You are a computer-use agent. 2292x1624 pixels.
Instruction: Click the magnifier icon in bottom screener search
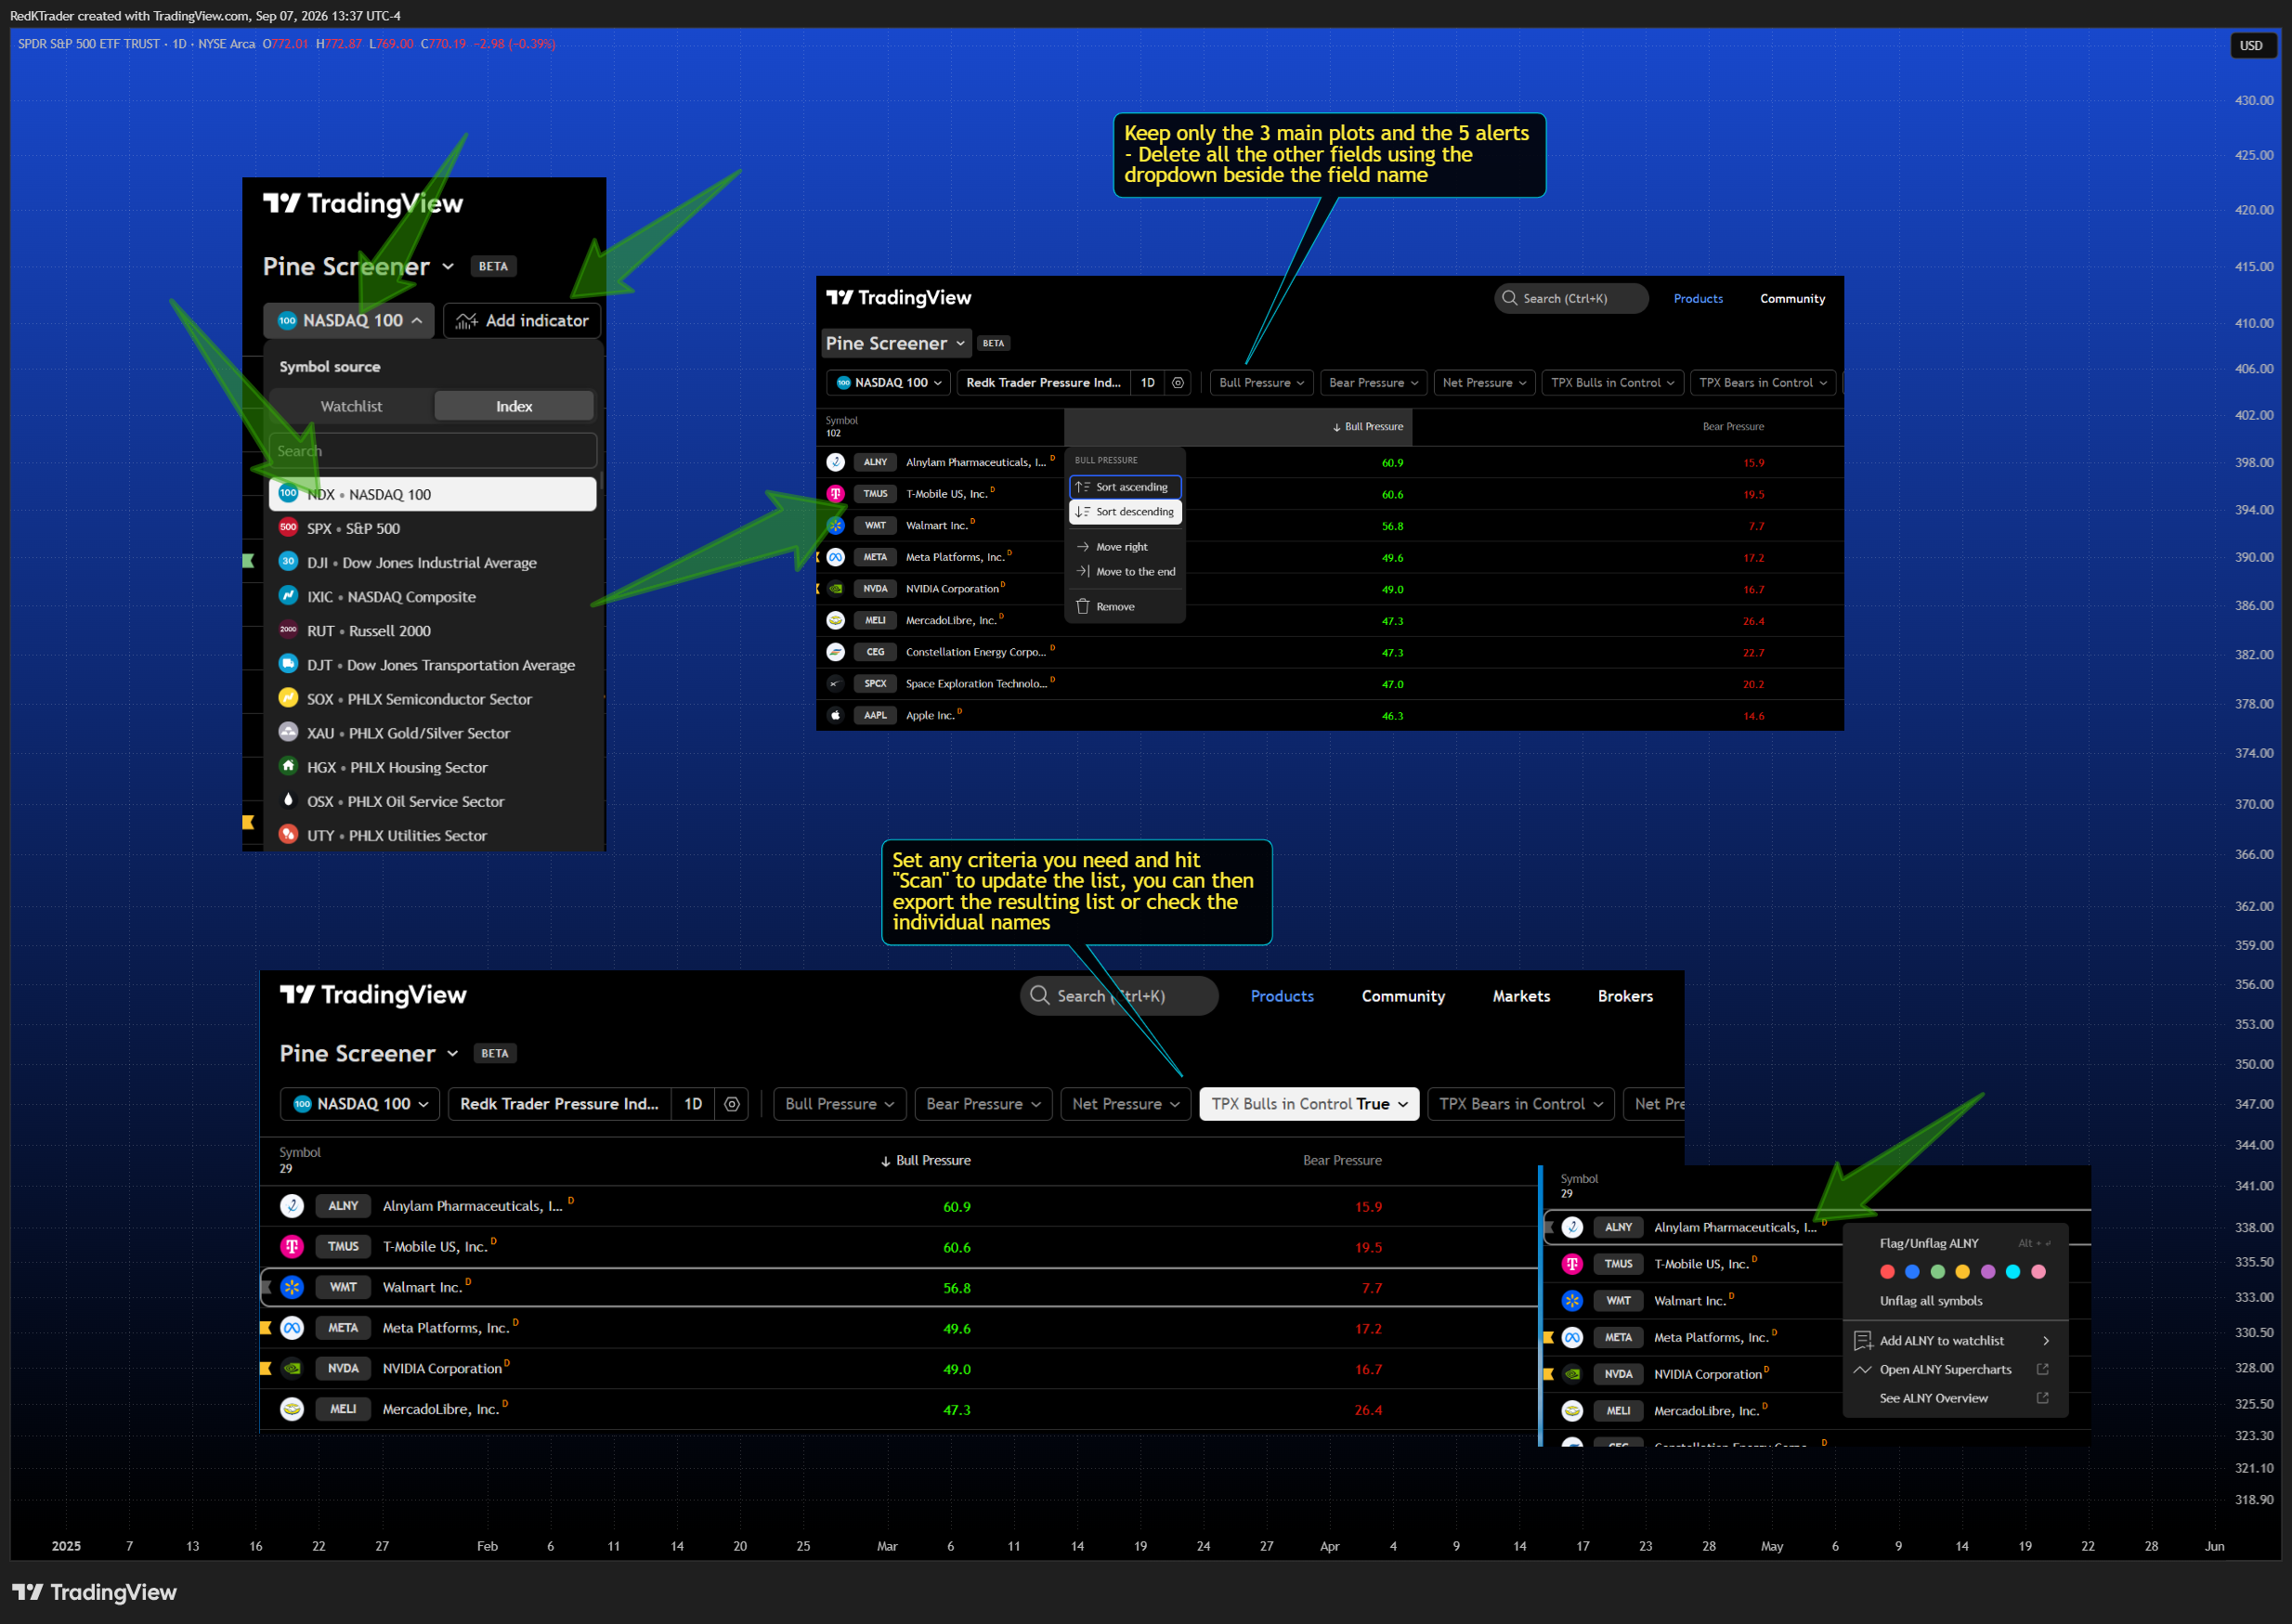1039,995
